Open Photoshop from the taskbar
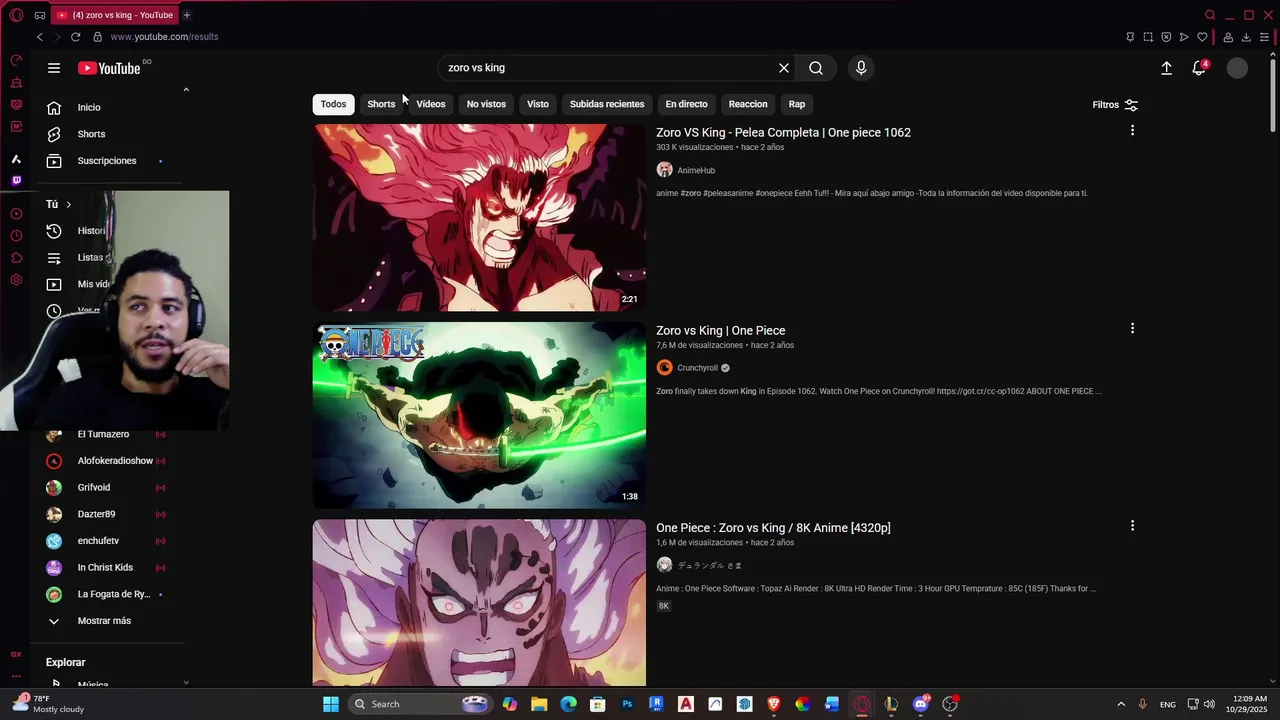This screenshot has height=720, width=1280. pyautogui.click(x=627, y=704)
